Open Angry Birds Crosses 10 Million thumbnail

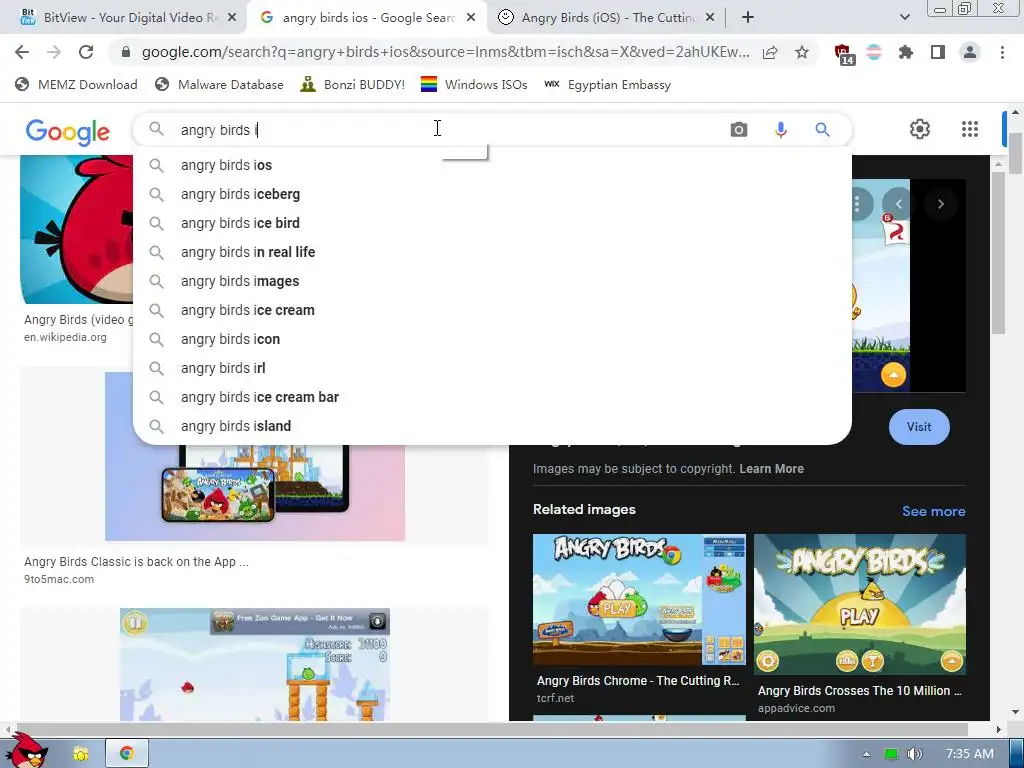[859, 604]
